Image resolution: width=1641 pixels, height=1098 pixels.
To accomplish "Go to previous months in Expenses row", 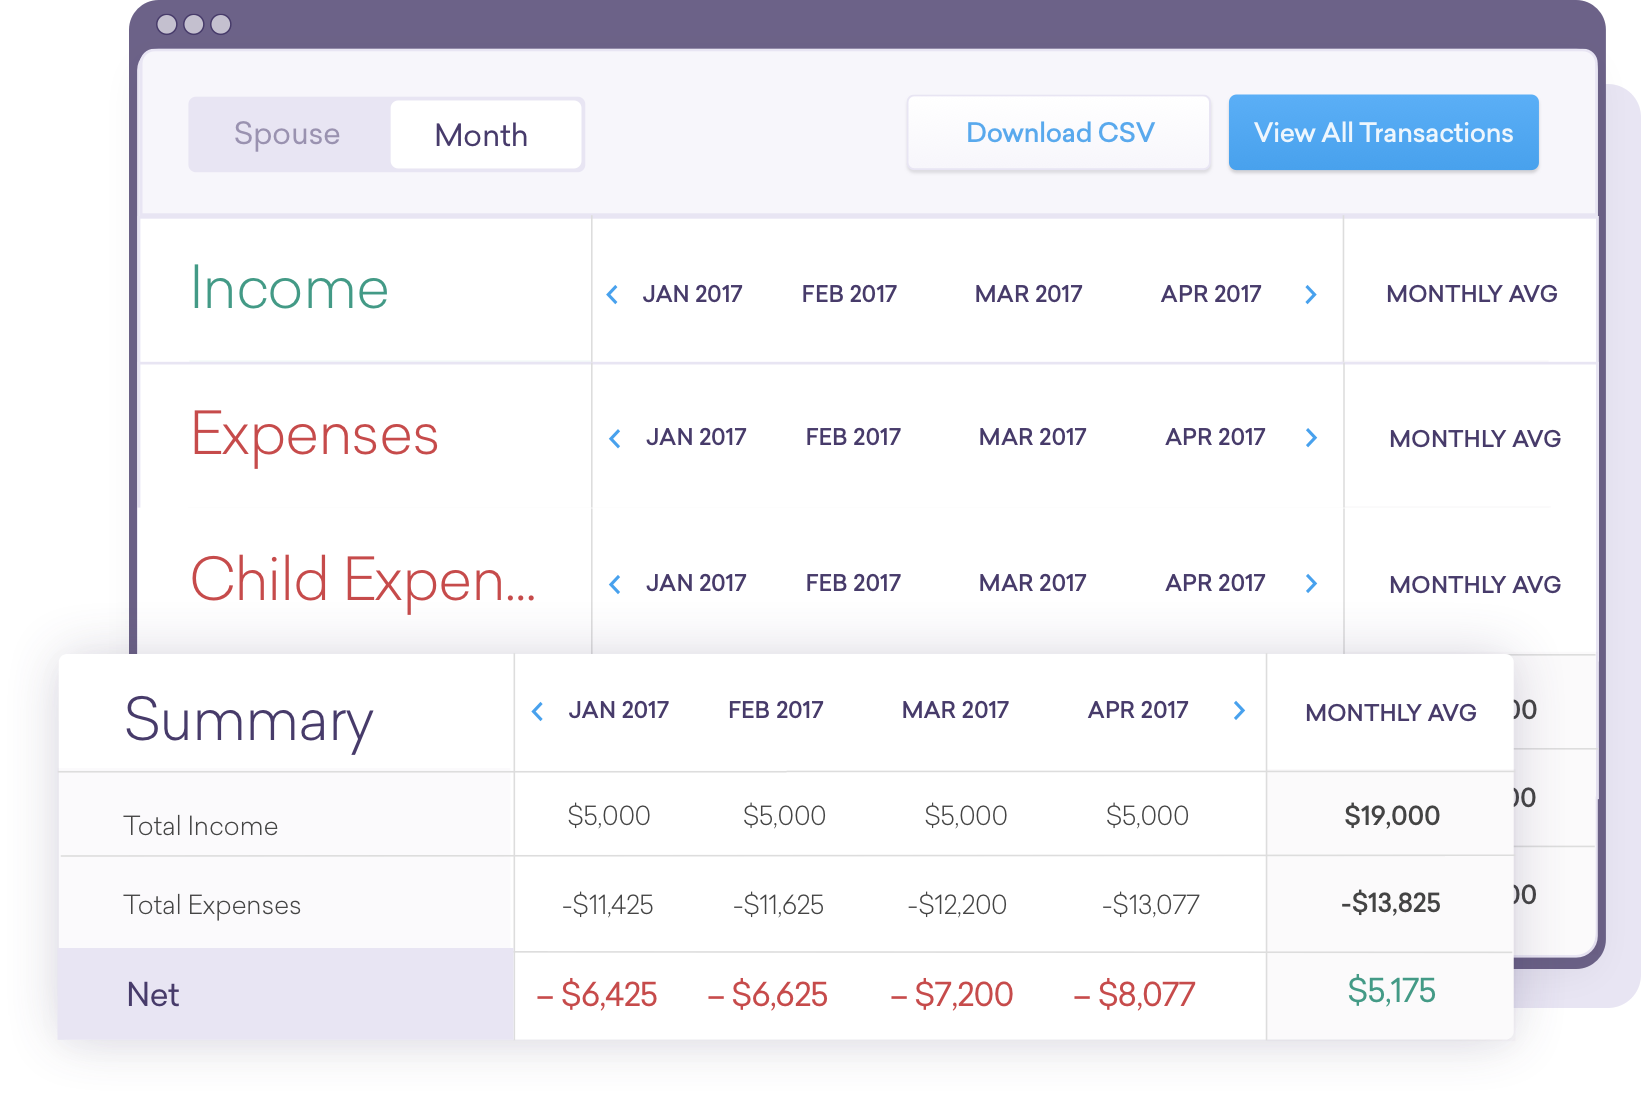I will point(615,439).
